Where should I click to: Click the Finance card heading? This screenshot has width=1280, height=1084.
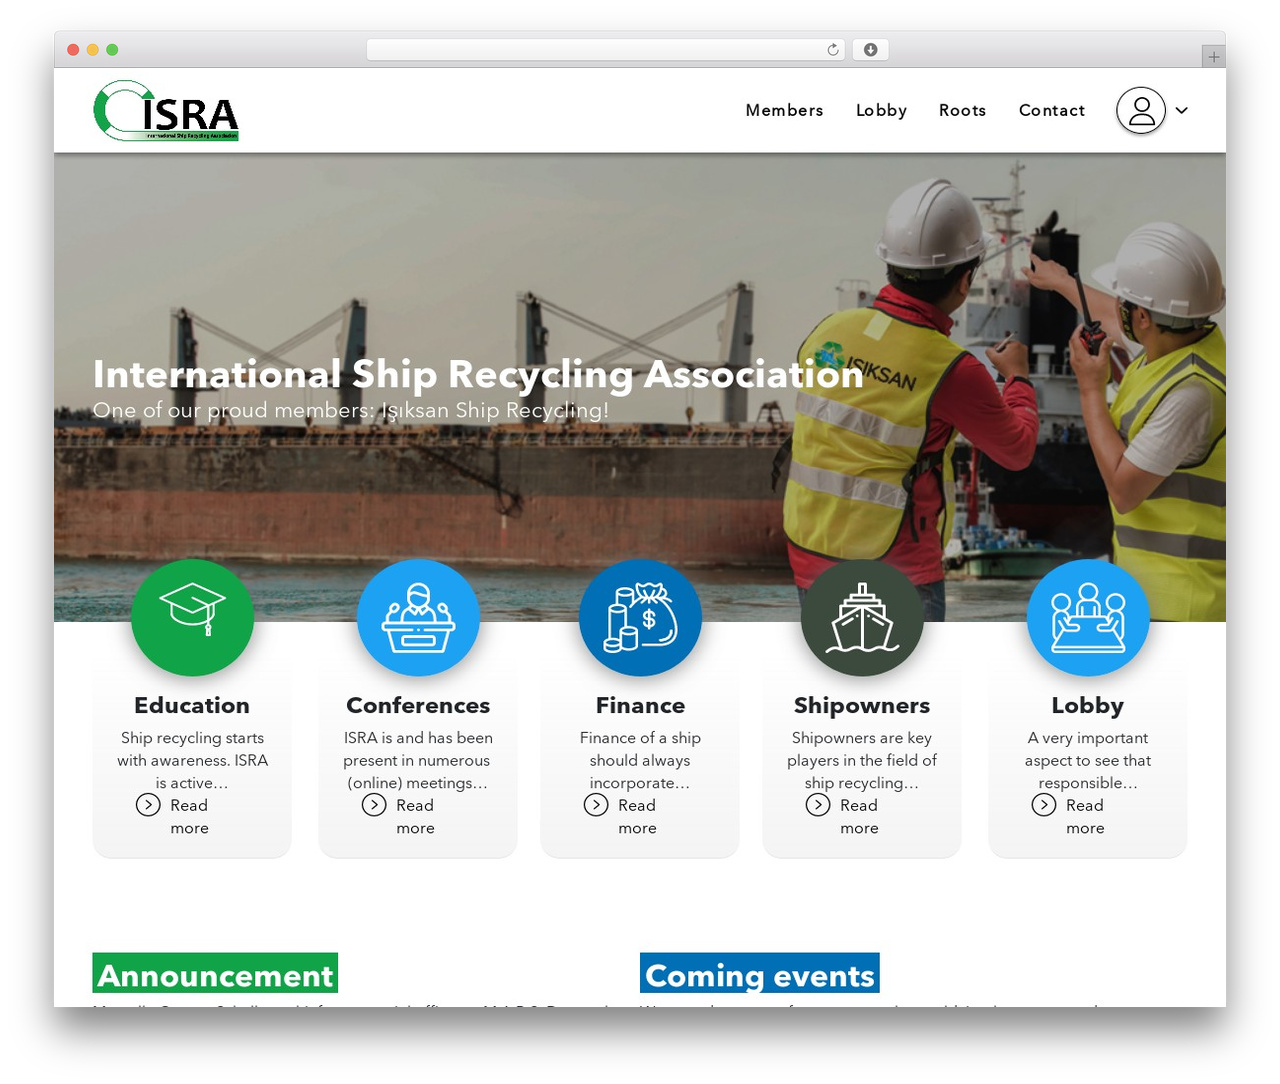640,705
